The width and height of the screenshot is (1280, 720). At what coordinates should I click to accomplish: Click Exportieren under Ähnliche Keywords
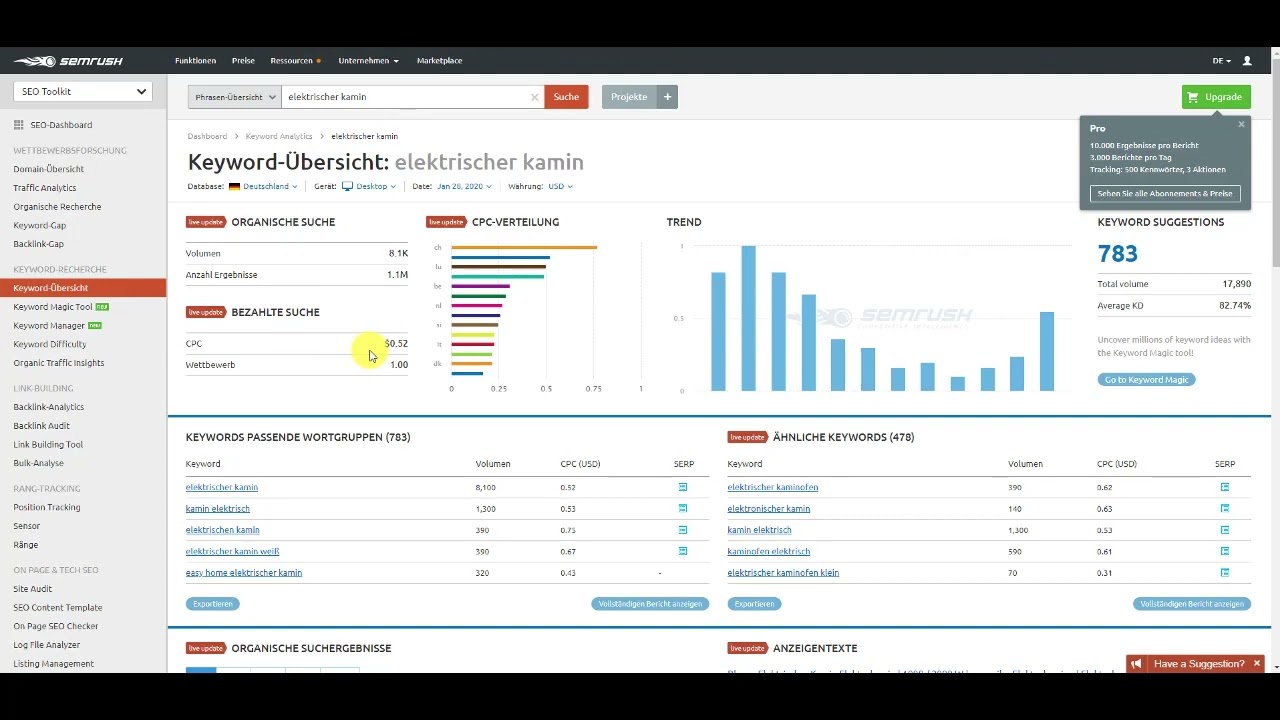(754, 604)
